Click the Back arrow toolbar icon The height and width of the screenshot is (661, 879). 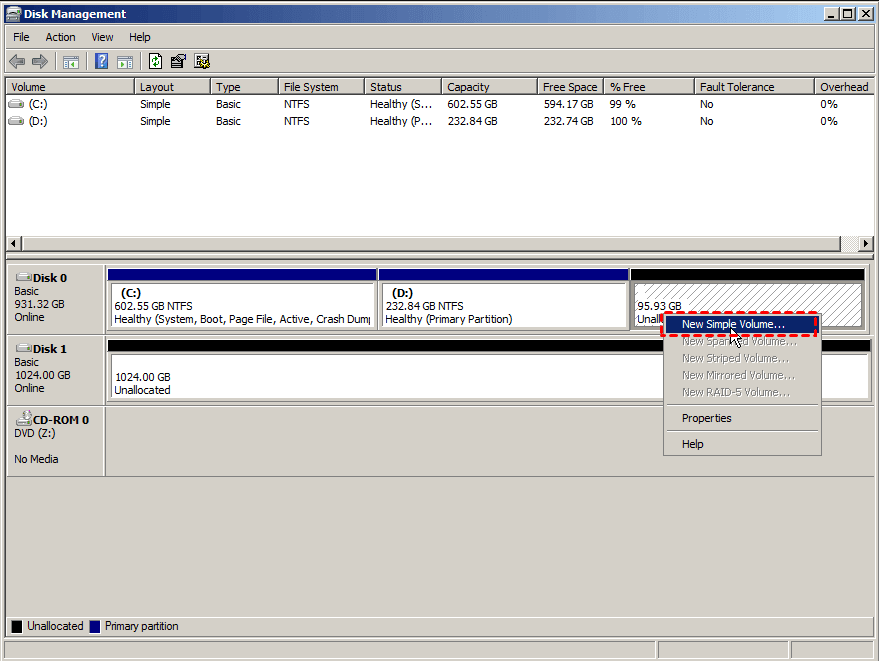17,61
